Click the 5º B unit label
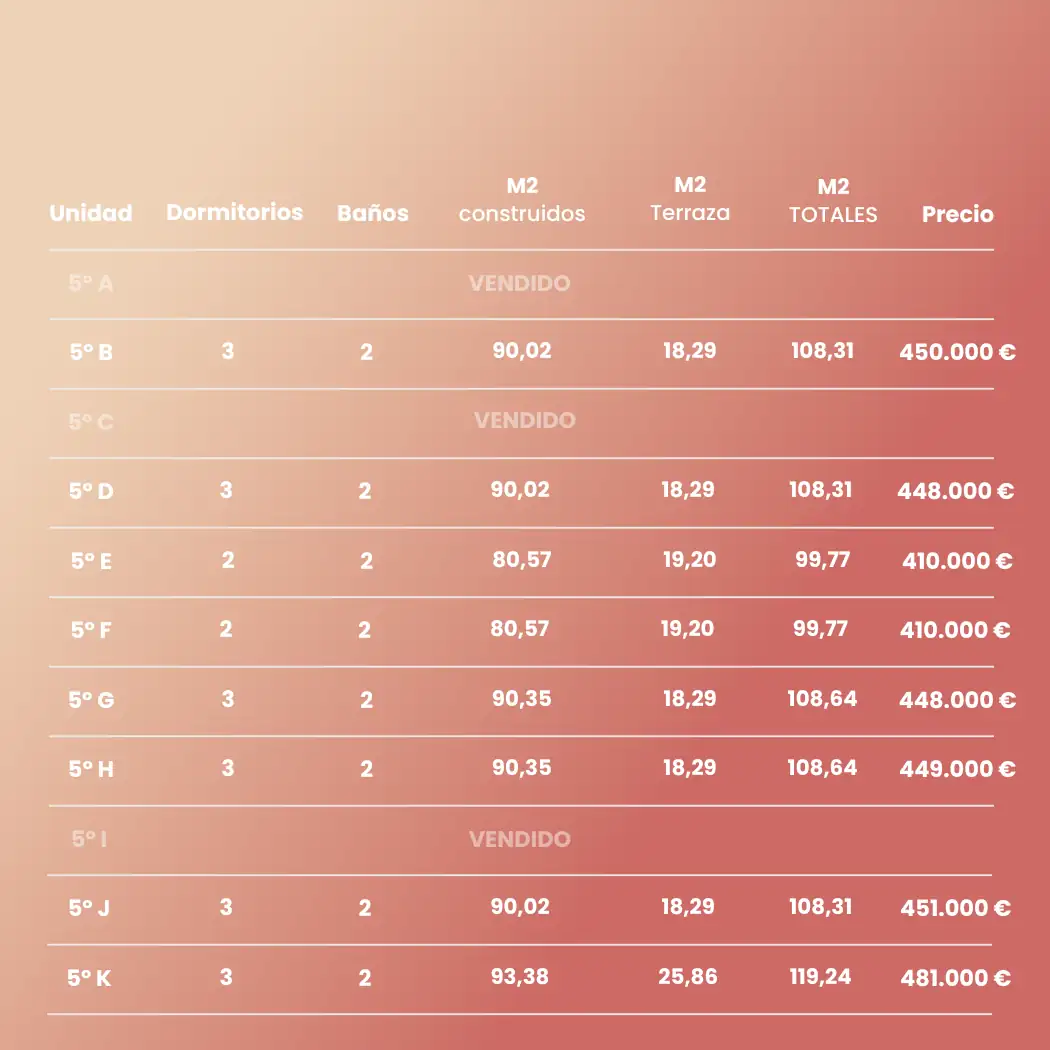 tap(91, 352)
